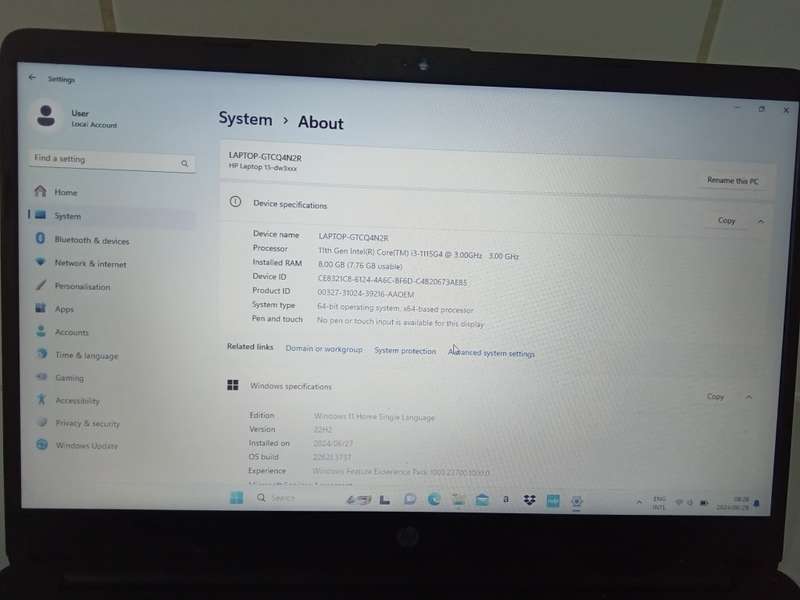Open the Chat icon on the taskbar
This screenshot has width=800, height=600.
[410, 499]
